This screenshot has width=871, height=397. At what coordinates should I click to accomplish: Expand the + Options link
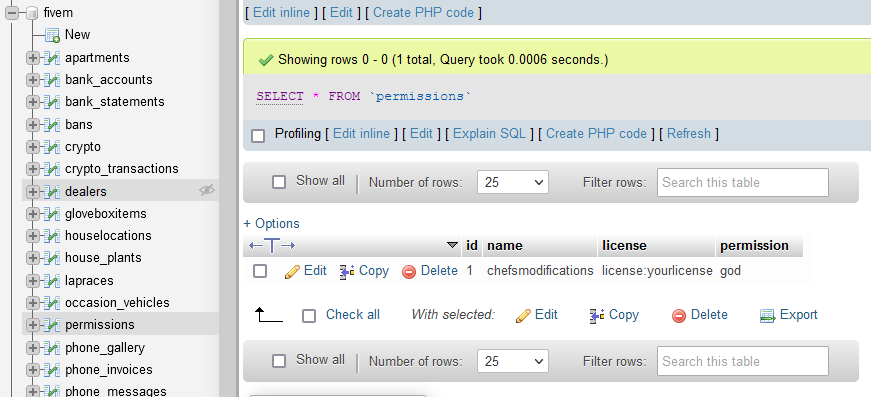pyautogui.click(x=272, y=224)
